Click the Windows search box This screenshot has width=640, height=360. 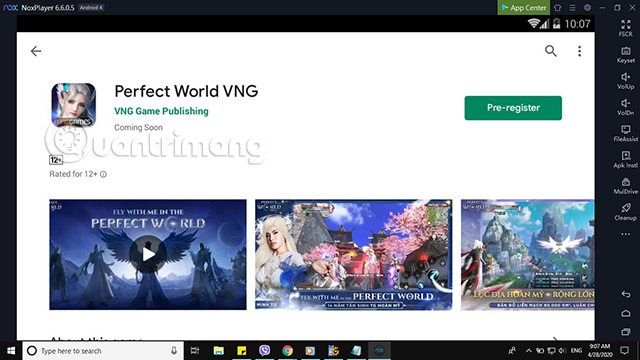point(103,351)
